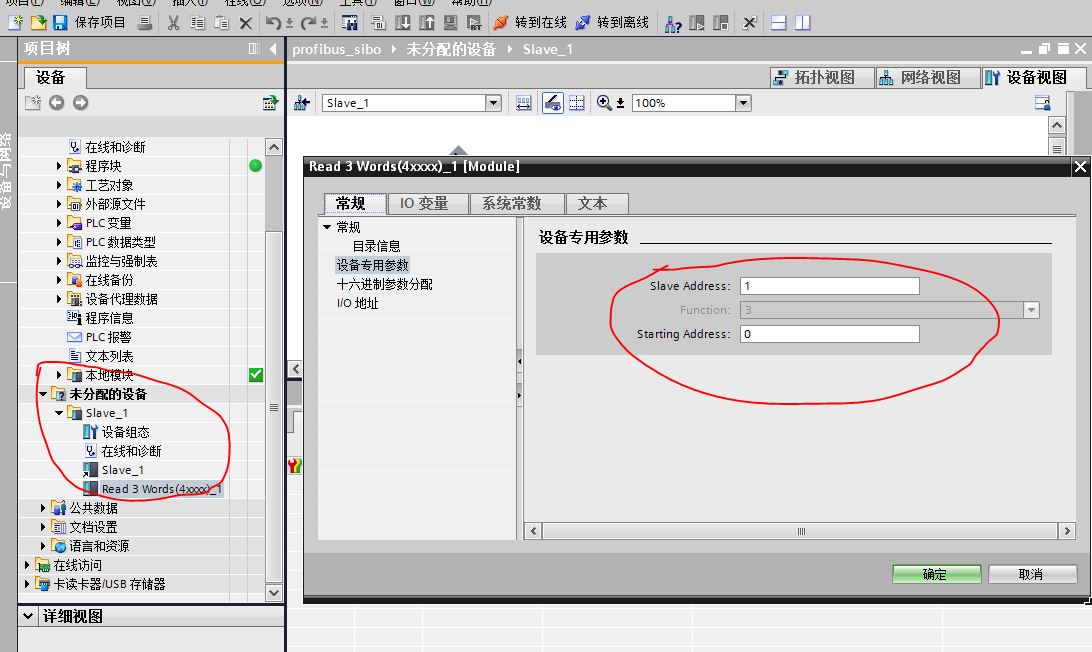Select I/O 地址 in dialog navigation
This screenshot has height=652, width=1092.
(x=358, y=303)
